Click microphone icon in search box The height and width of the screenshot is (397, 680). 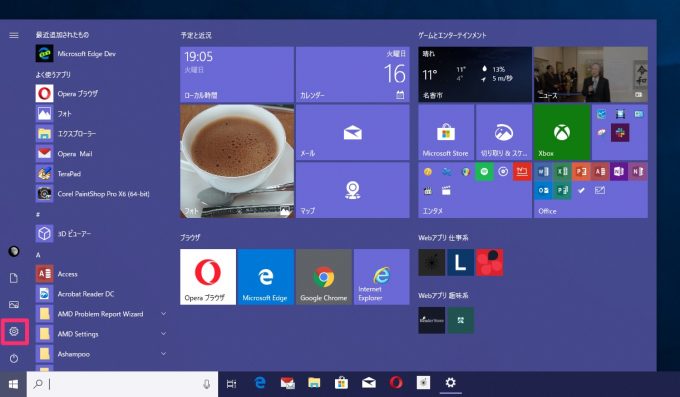tap(206, 384)
